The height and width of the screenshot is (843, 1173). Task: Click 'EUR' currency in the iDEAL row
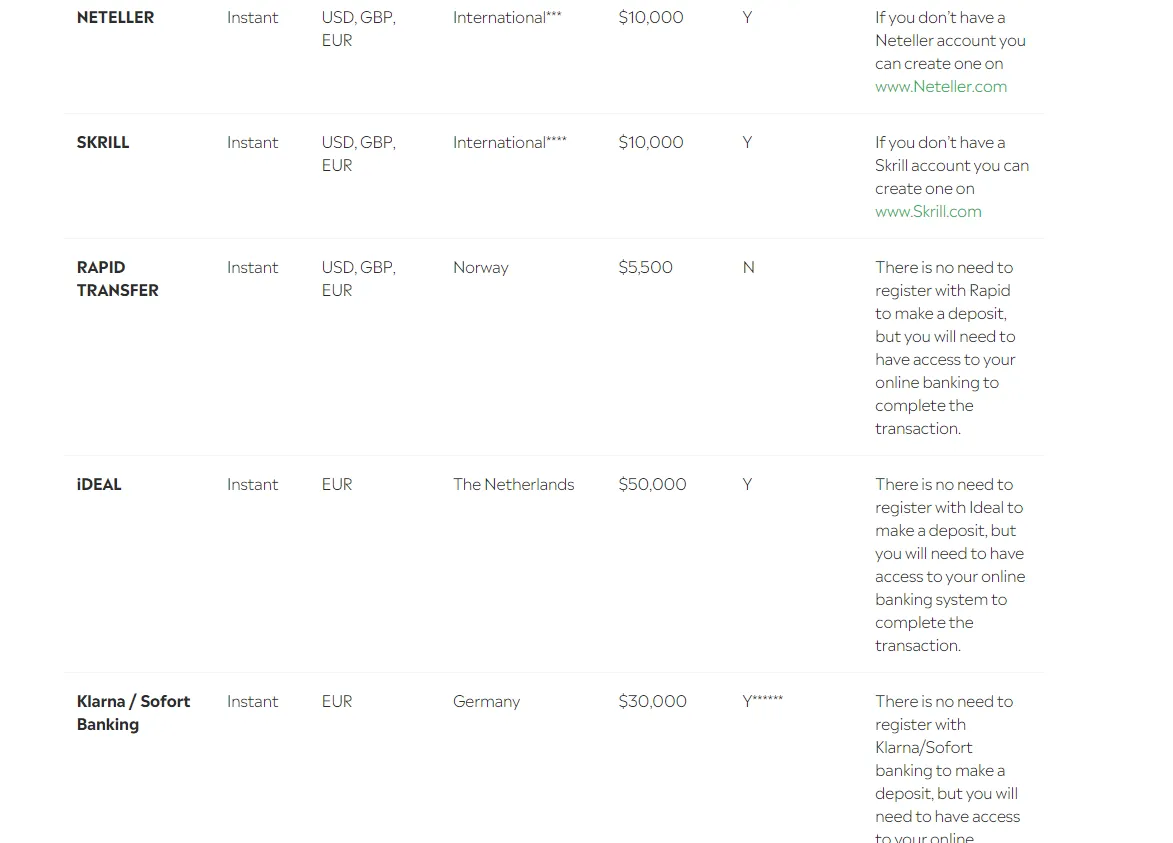[x=337, y=484]
